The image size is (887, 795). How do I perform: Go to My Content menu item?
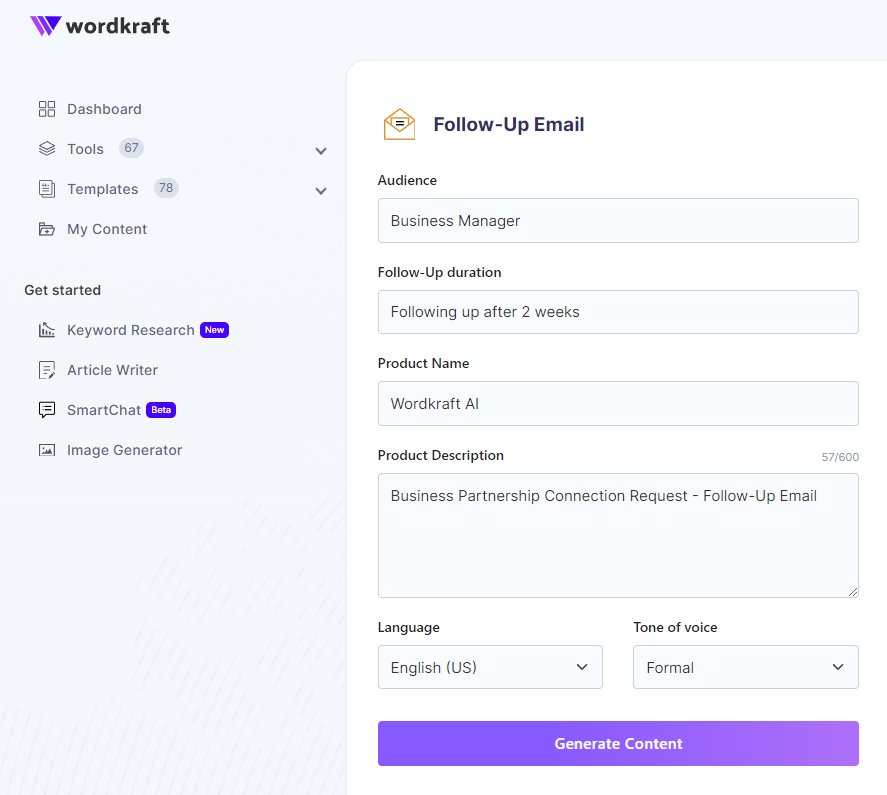107,229
